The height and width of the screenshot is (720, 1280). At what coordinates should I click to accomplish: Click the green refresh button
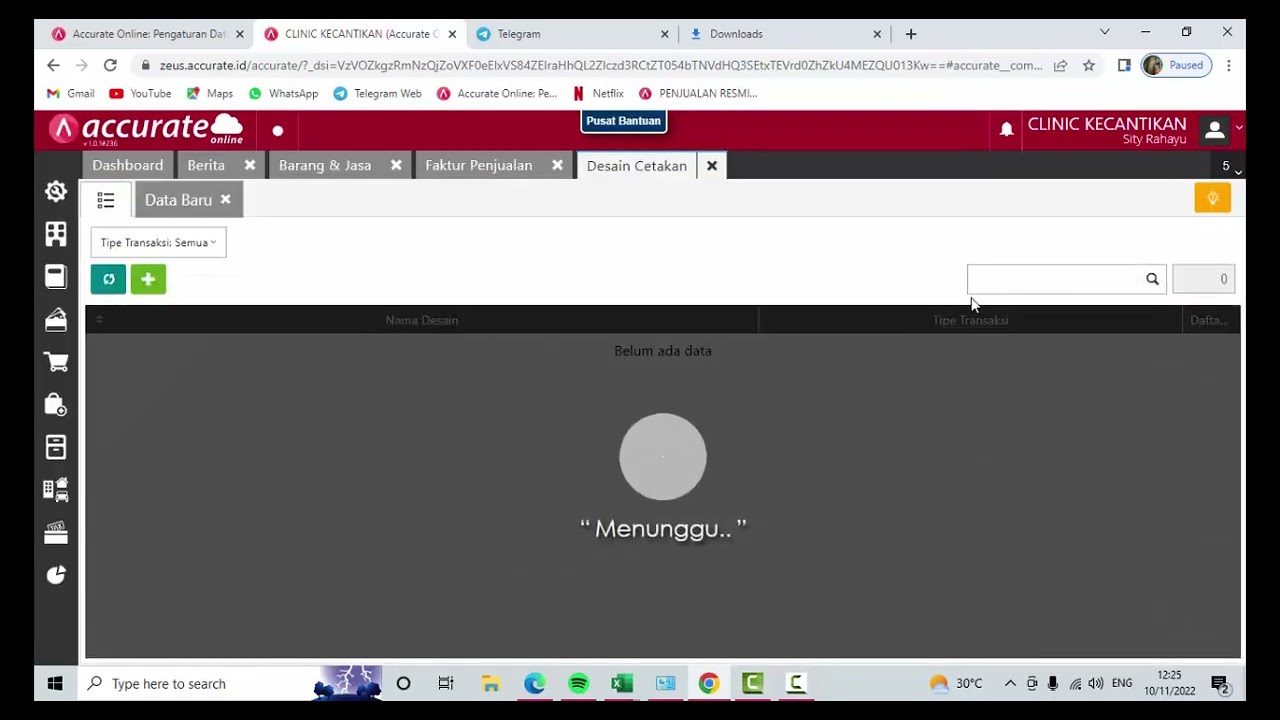[108, 279]
